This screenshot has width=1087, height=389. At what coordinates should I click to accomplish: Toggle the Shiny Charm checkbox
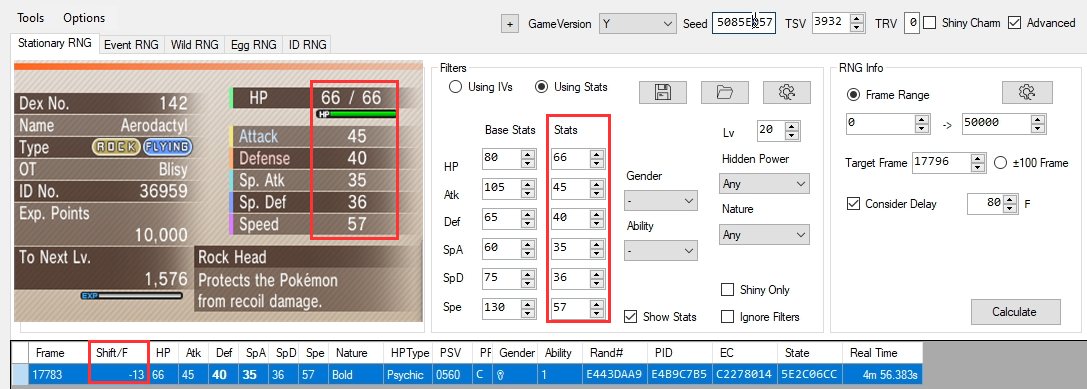[930, 23]
